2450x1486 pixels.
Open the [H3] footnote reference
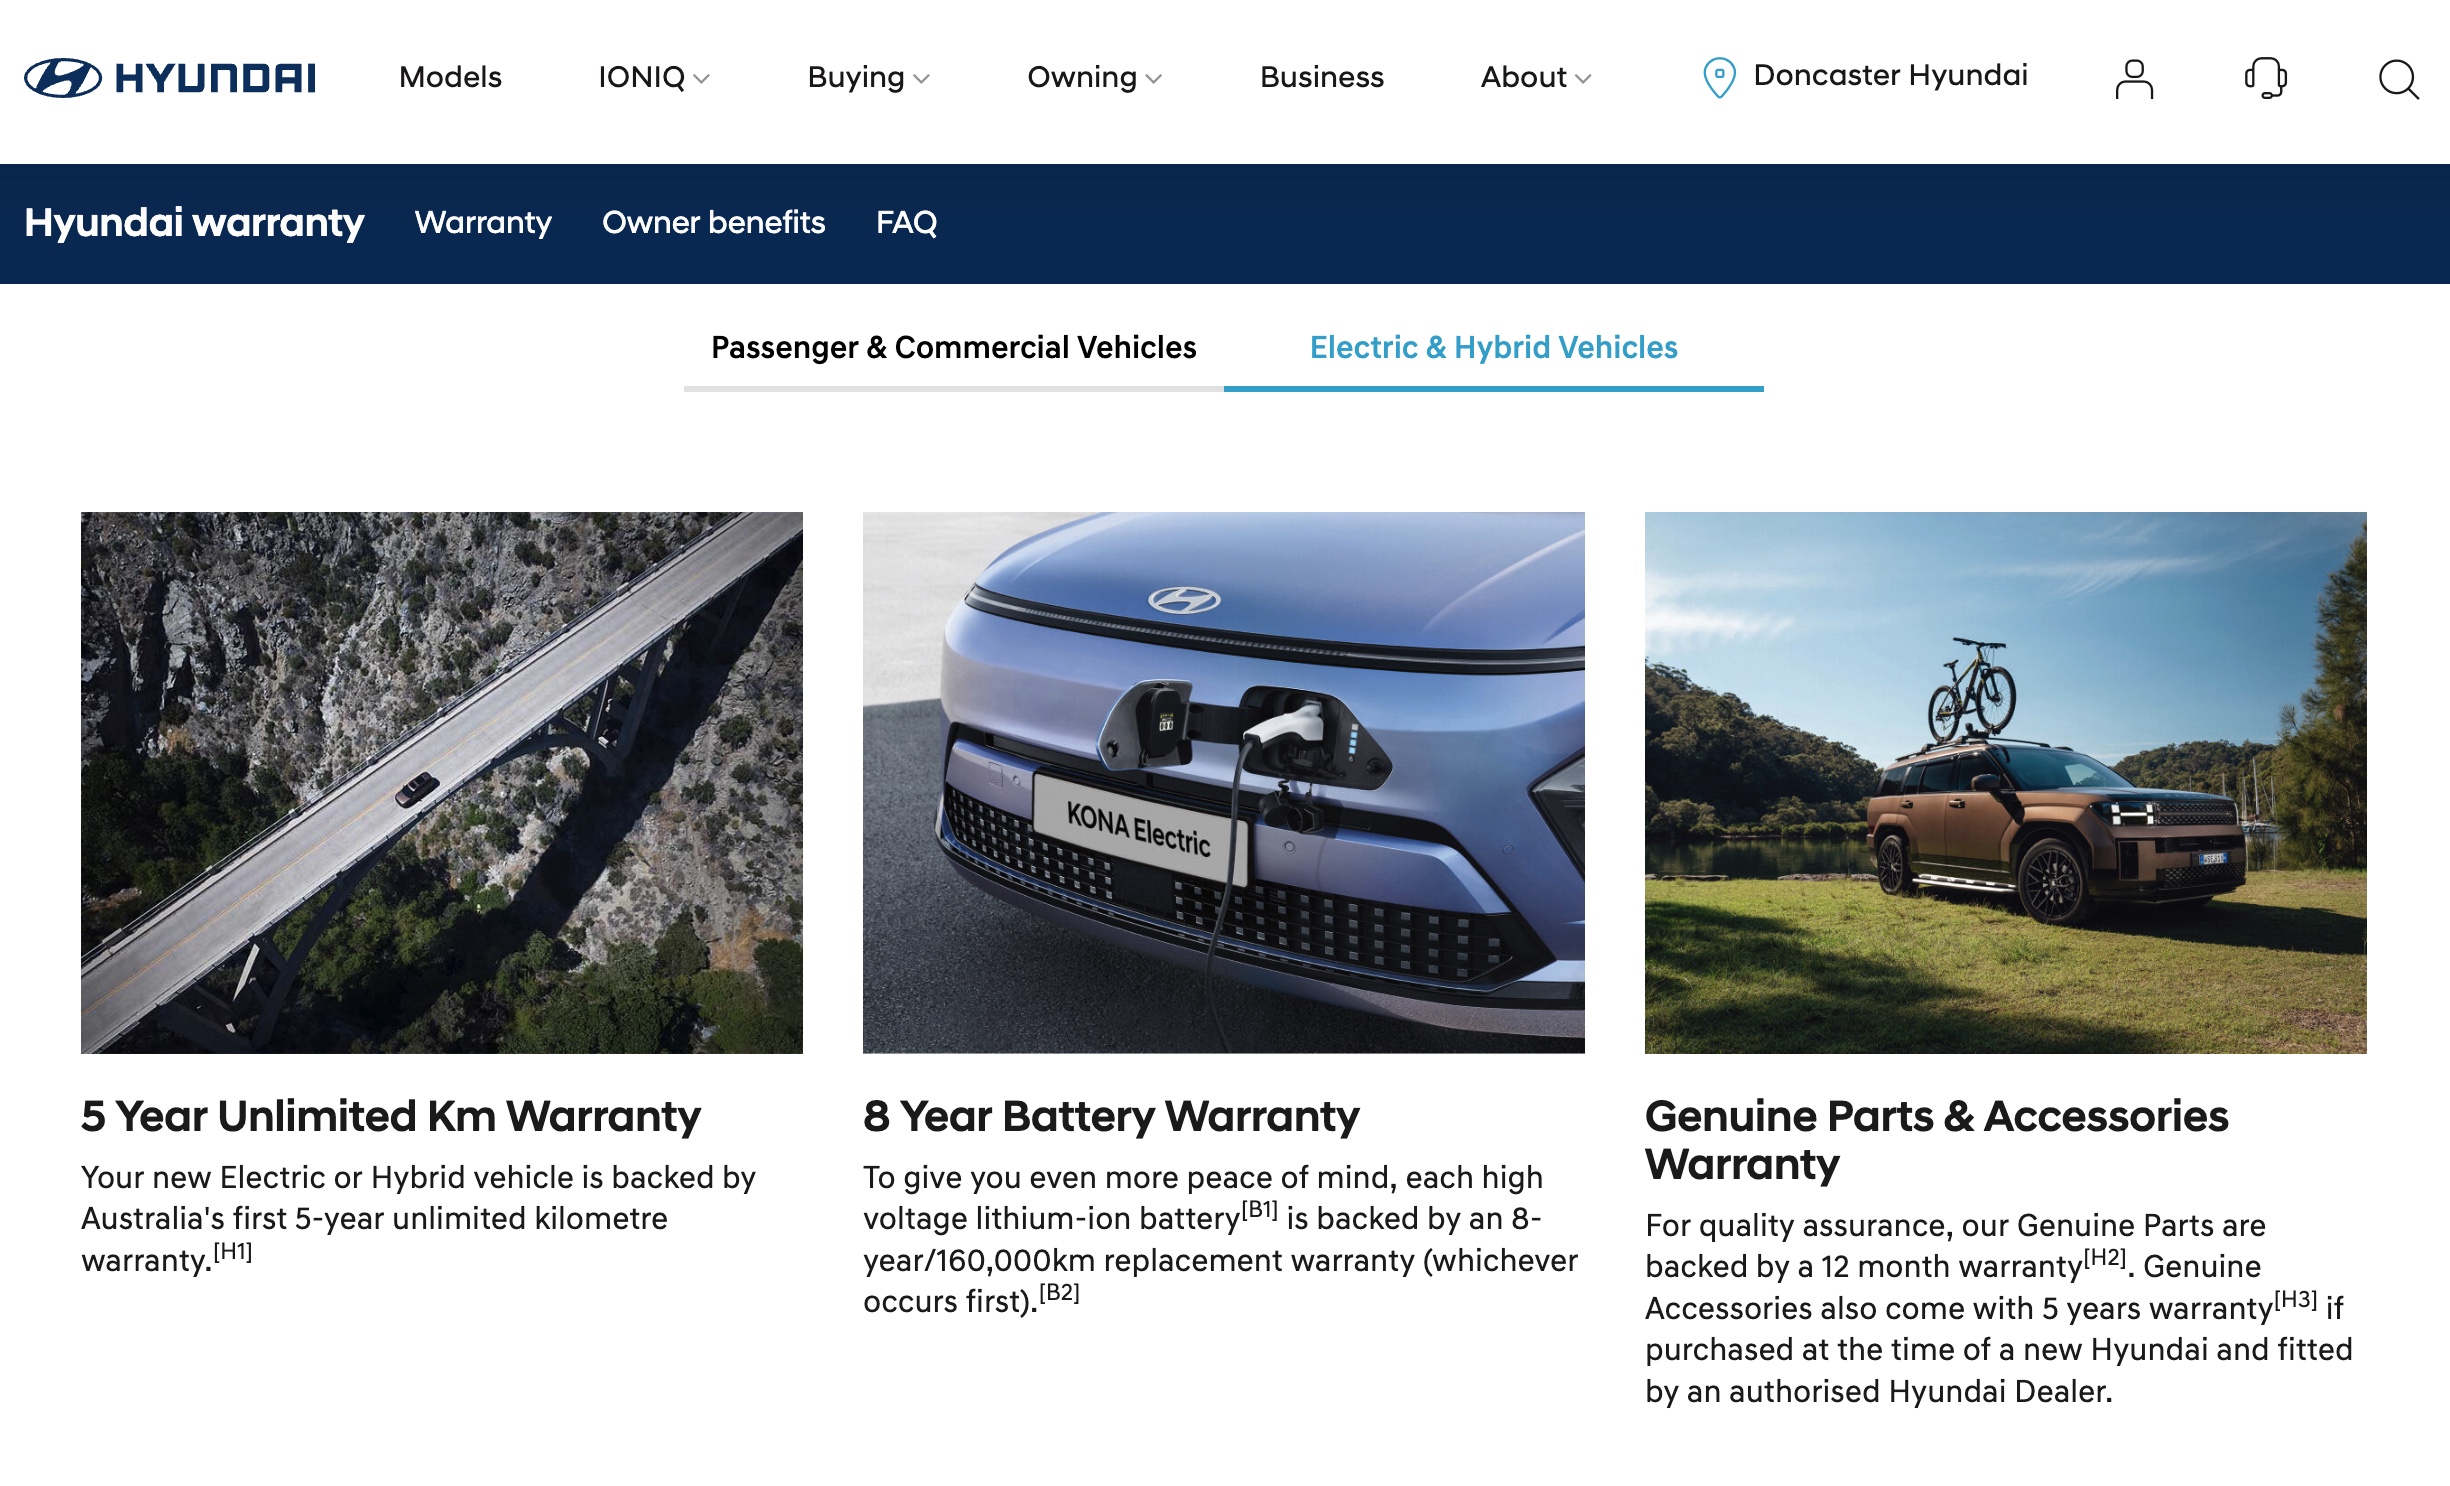(2296, 1300)
